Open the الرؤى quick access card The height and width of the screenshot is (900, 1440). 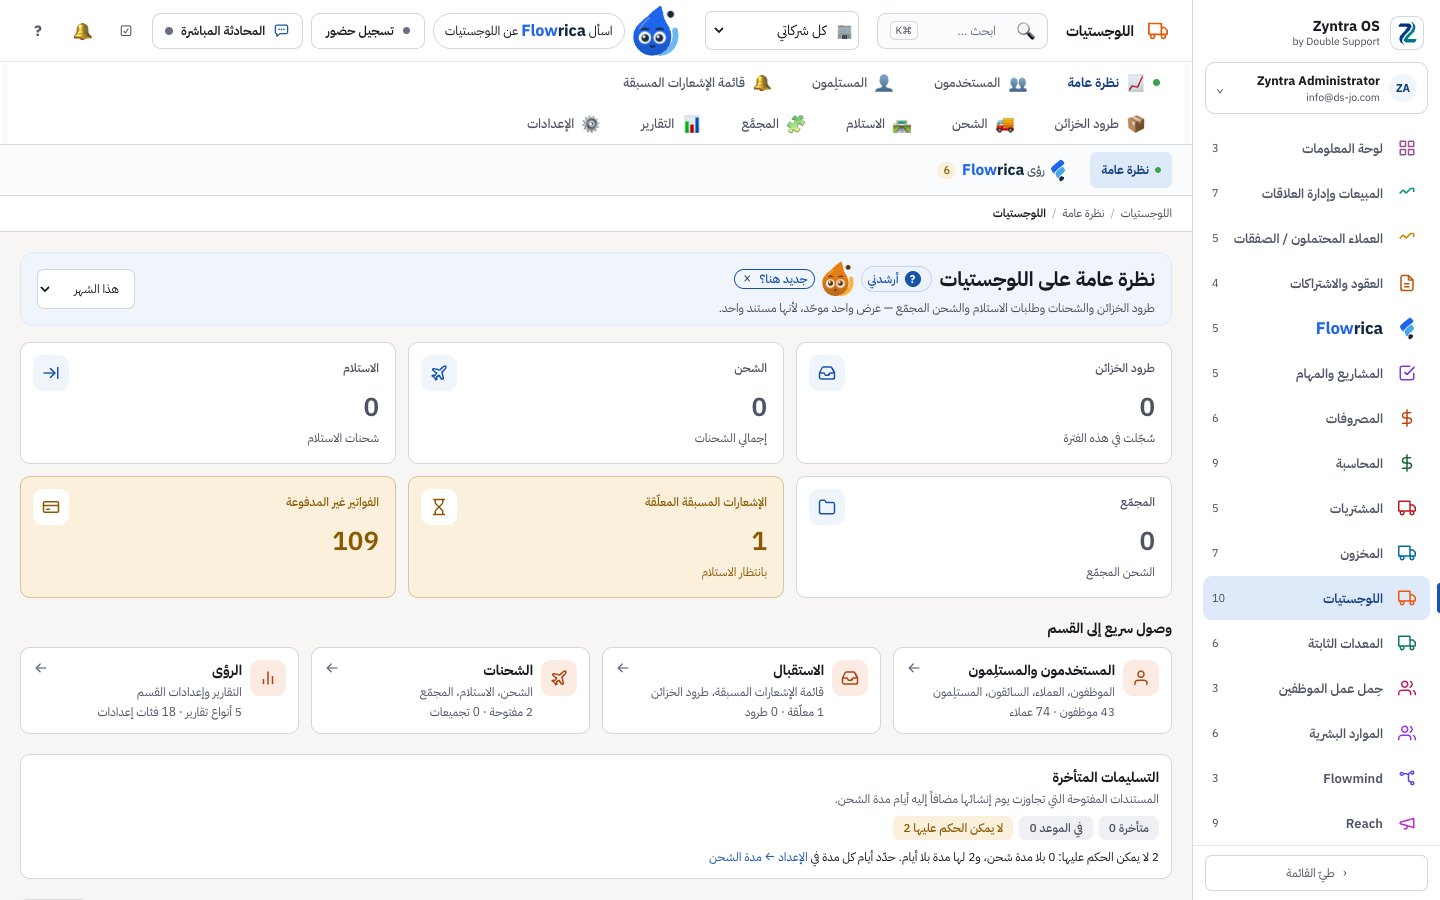160,690
